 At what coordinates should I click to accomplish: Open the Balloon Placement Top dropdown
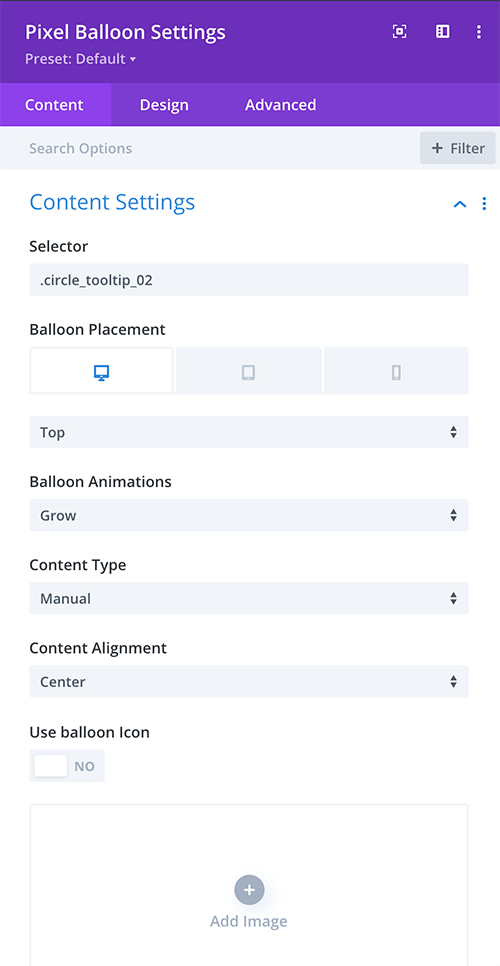click(x=249, y=432)
